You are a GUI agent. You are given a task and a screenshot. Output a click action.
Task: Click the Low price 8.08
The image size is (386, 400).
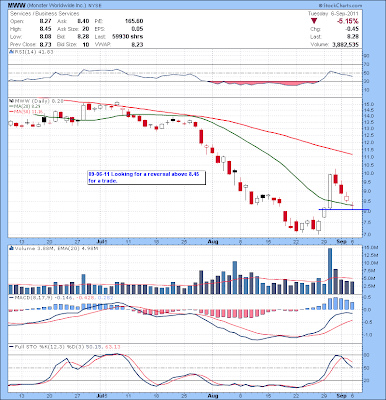(46, 37)
